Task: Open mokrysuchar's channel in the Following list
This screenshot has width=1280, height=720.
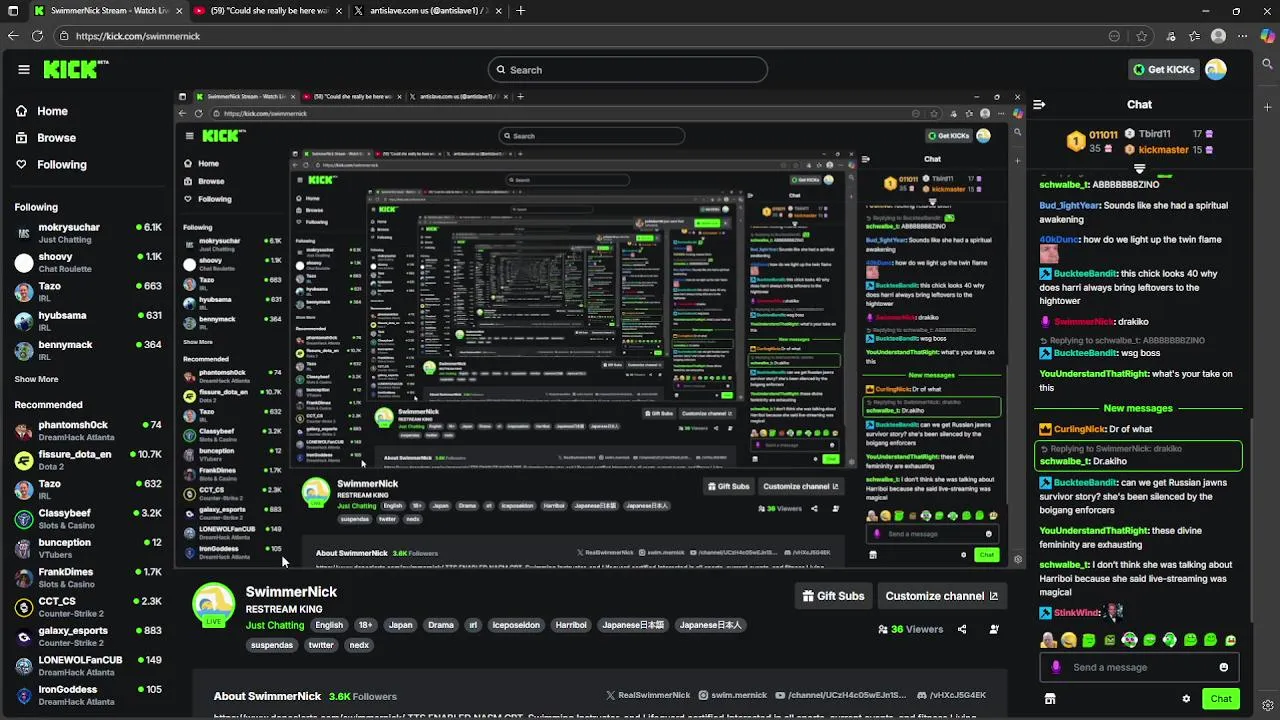Action: [88, 233]
